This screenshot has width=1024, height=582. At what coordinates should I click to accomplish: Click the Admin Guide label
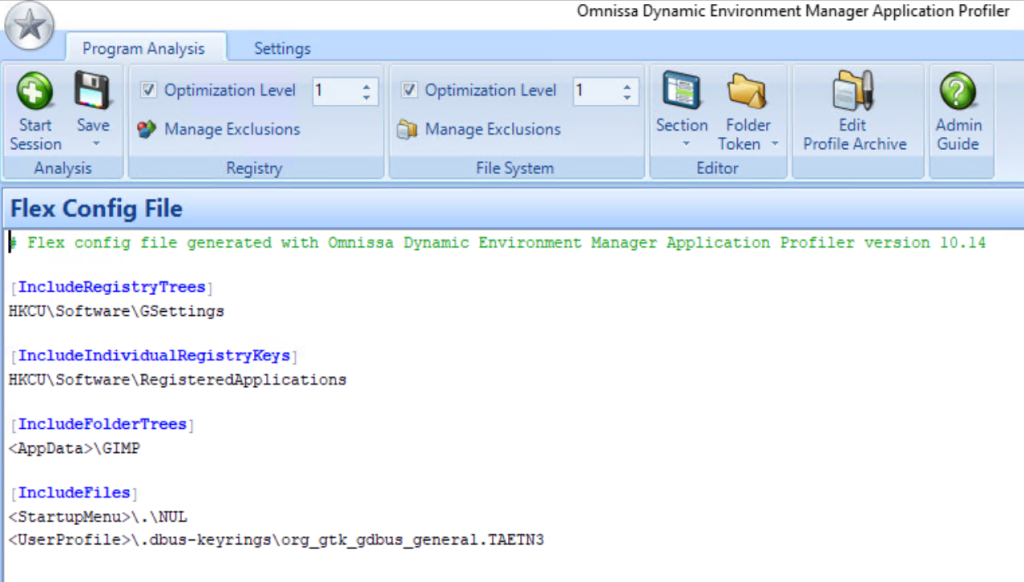(958, 134)
